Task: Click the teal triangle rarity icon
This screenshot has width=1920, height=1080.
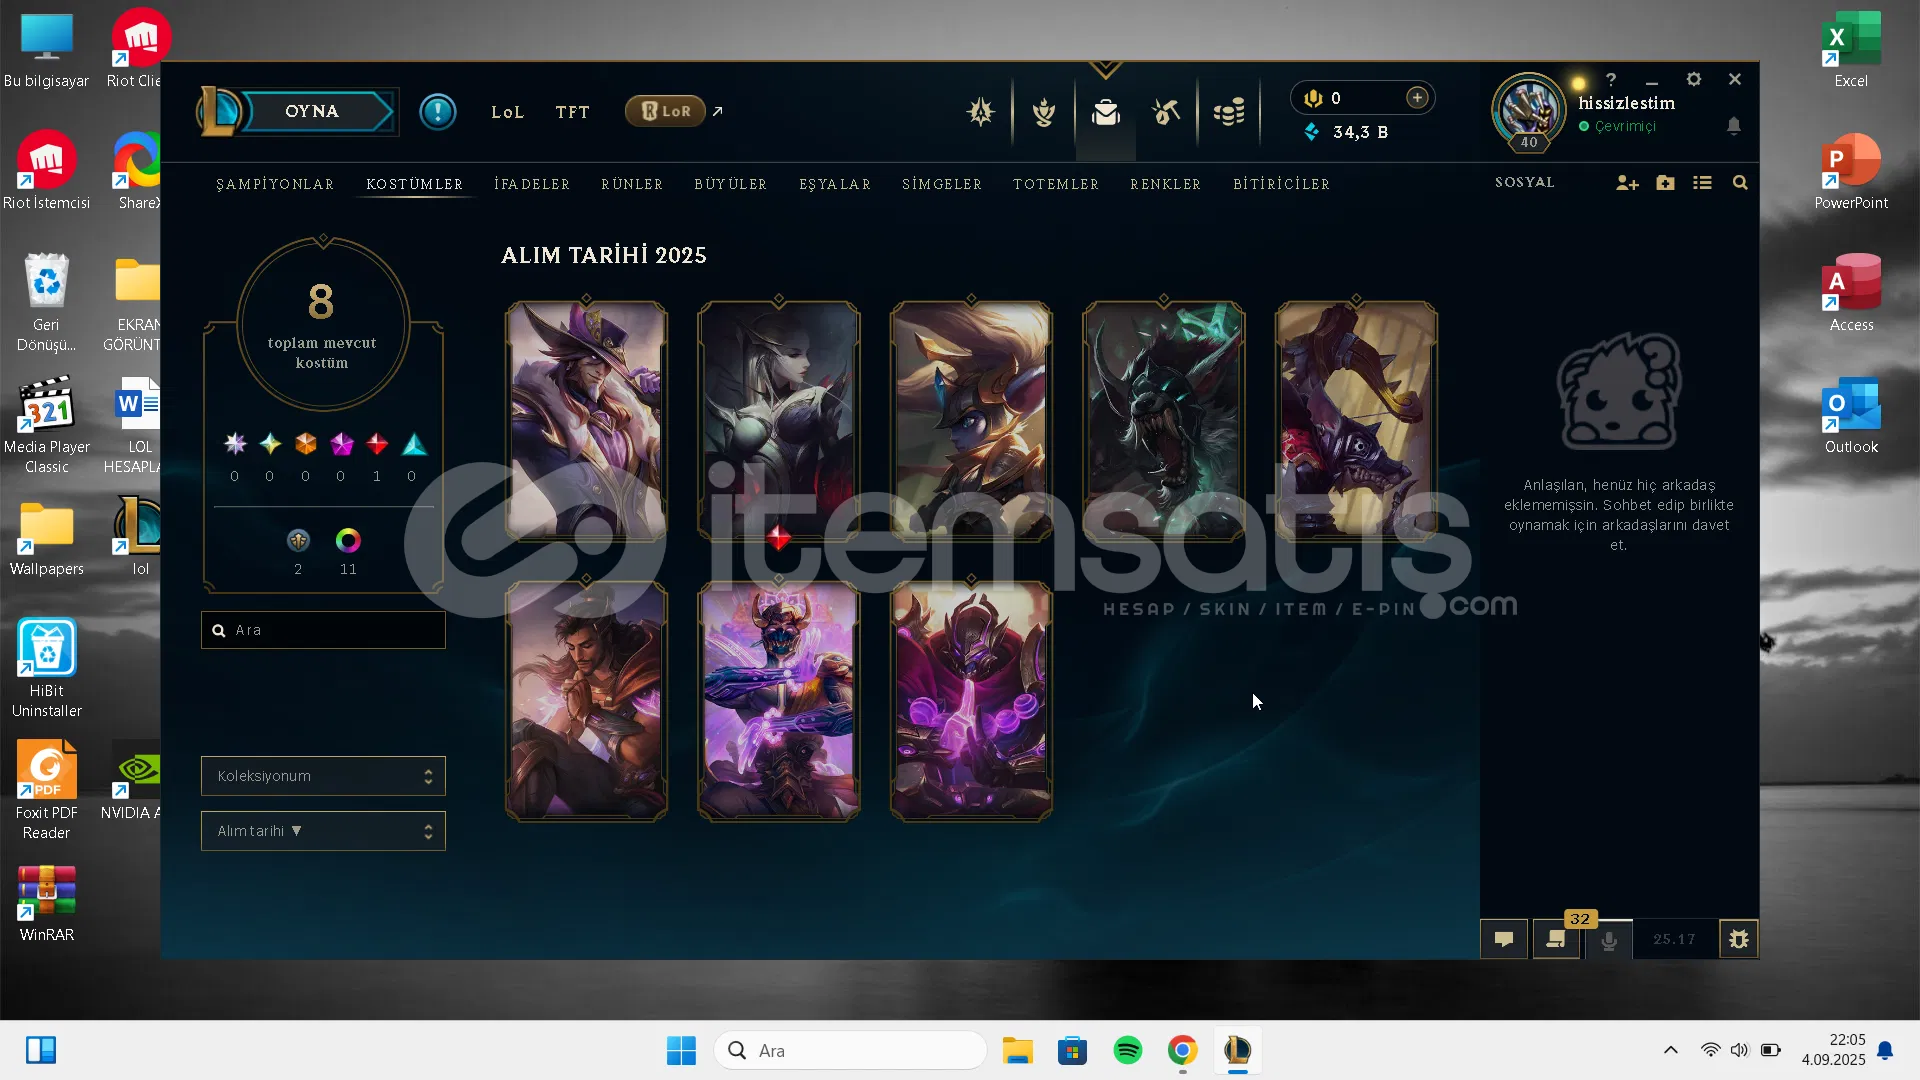Action: pos(414,444)
